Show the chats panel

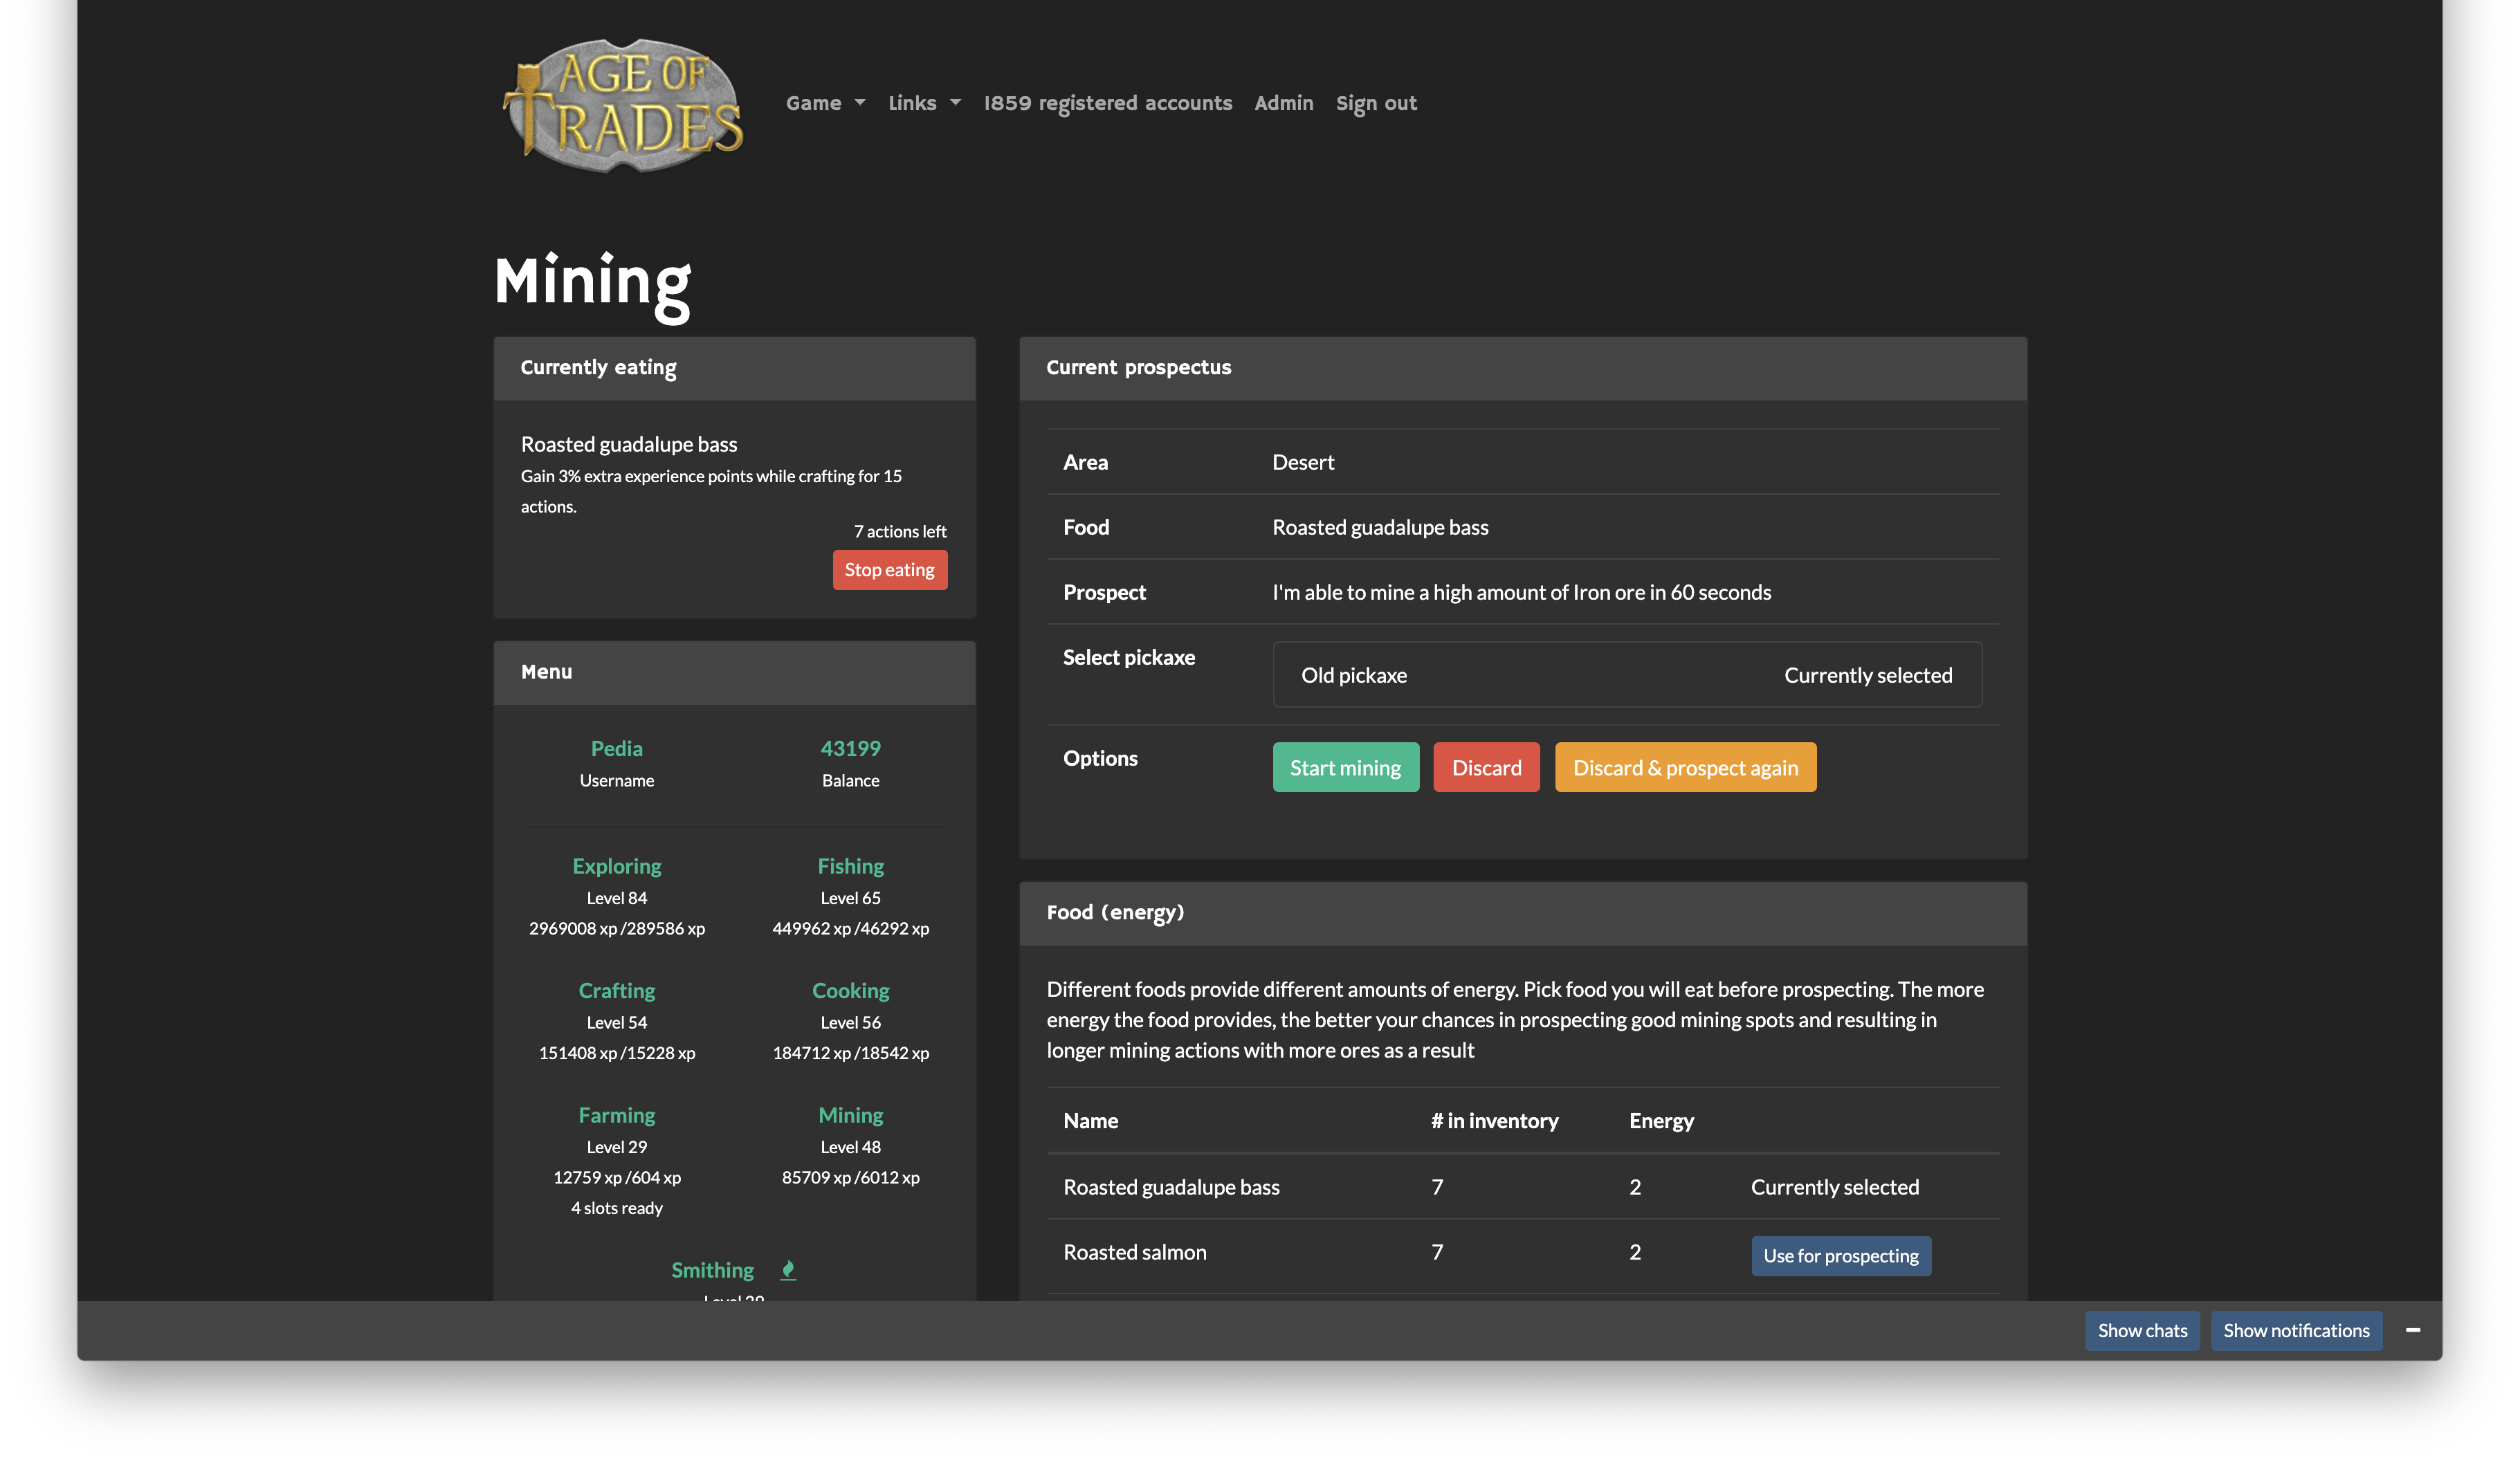[2142, 1330]
